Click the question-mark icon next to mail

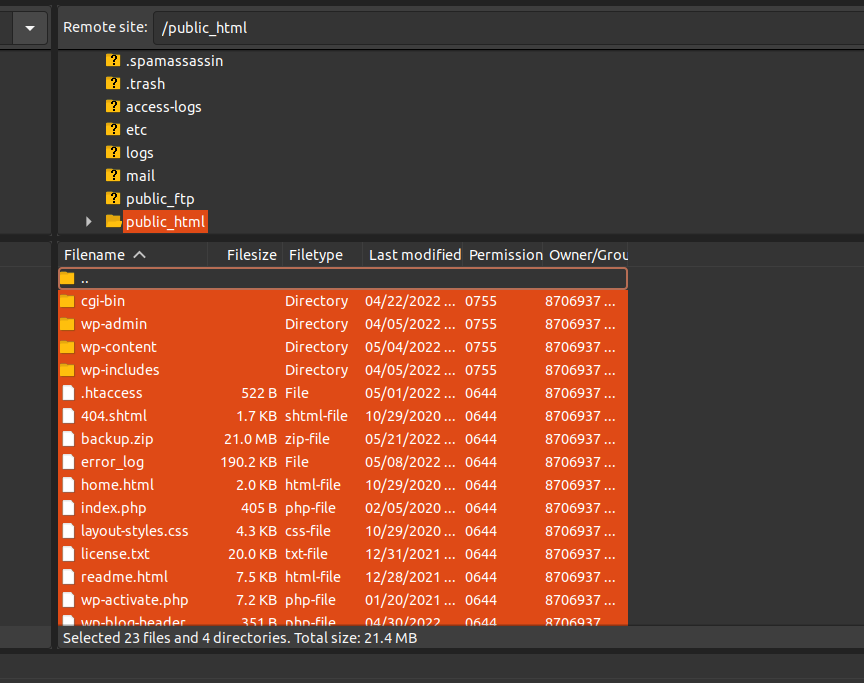[113, 176]
